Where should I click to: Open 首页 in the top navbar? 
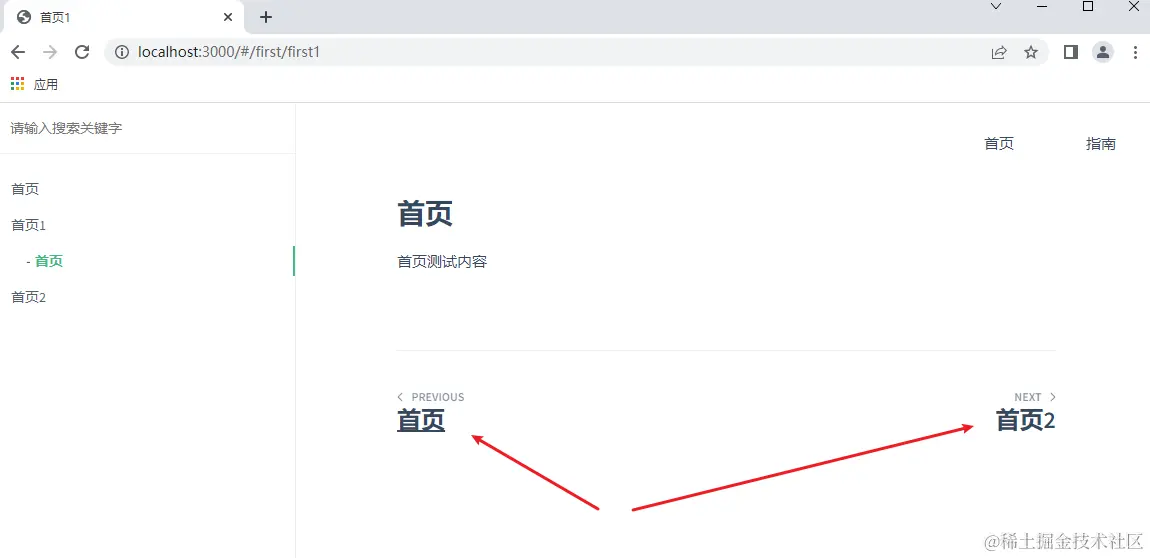point(999,144)
